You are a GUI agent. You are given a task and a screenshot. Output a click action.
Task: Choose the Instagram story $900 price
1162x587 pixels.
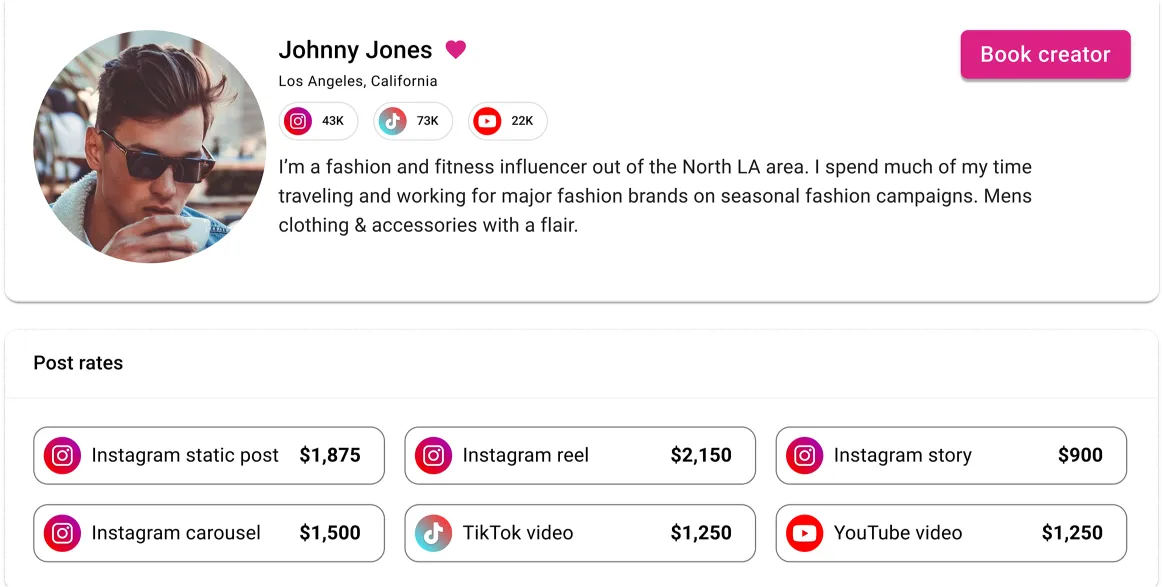(1080, 455)
